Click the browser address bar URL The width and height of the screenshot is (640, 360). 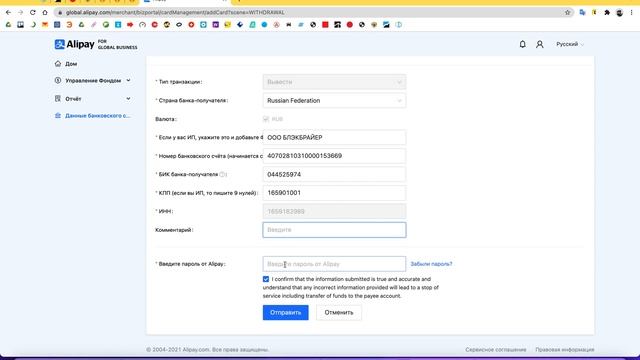pos(176,13)
